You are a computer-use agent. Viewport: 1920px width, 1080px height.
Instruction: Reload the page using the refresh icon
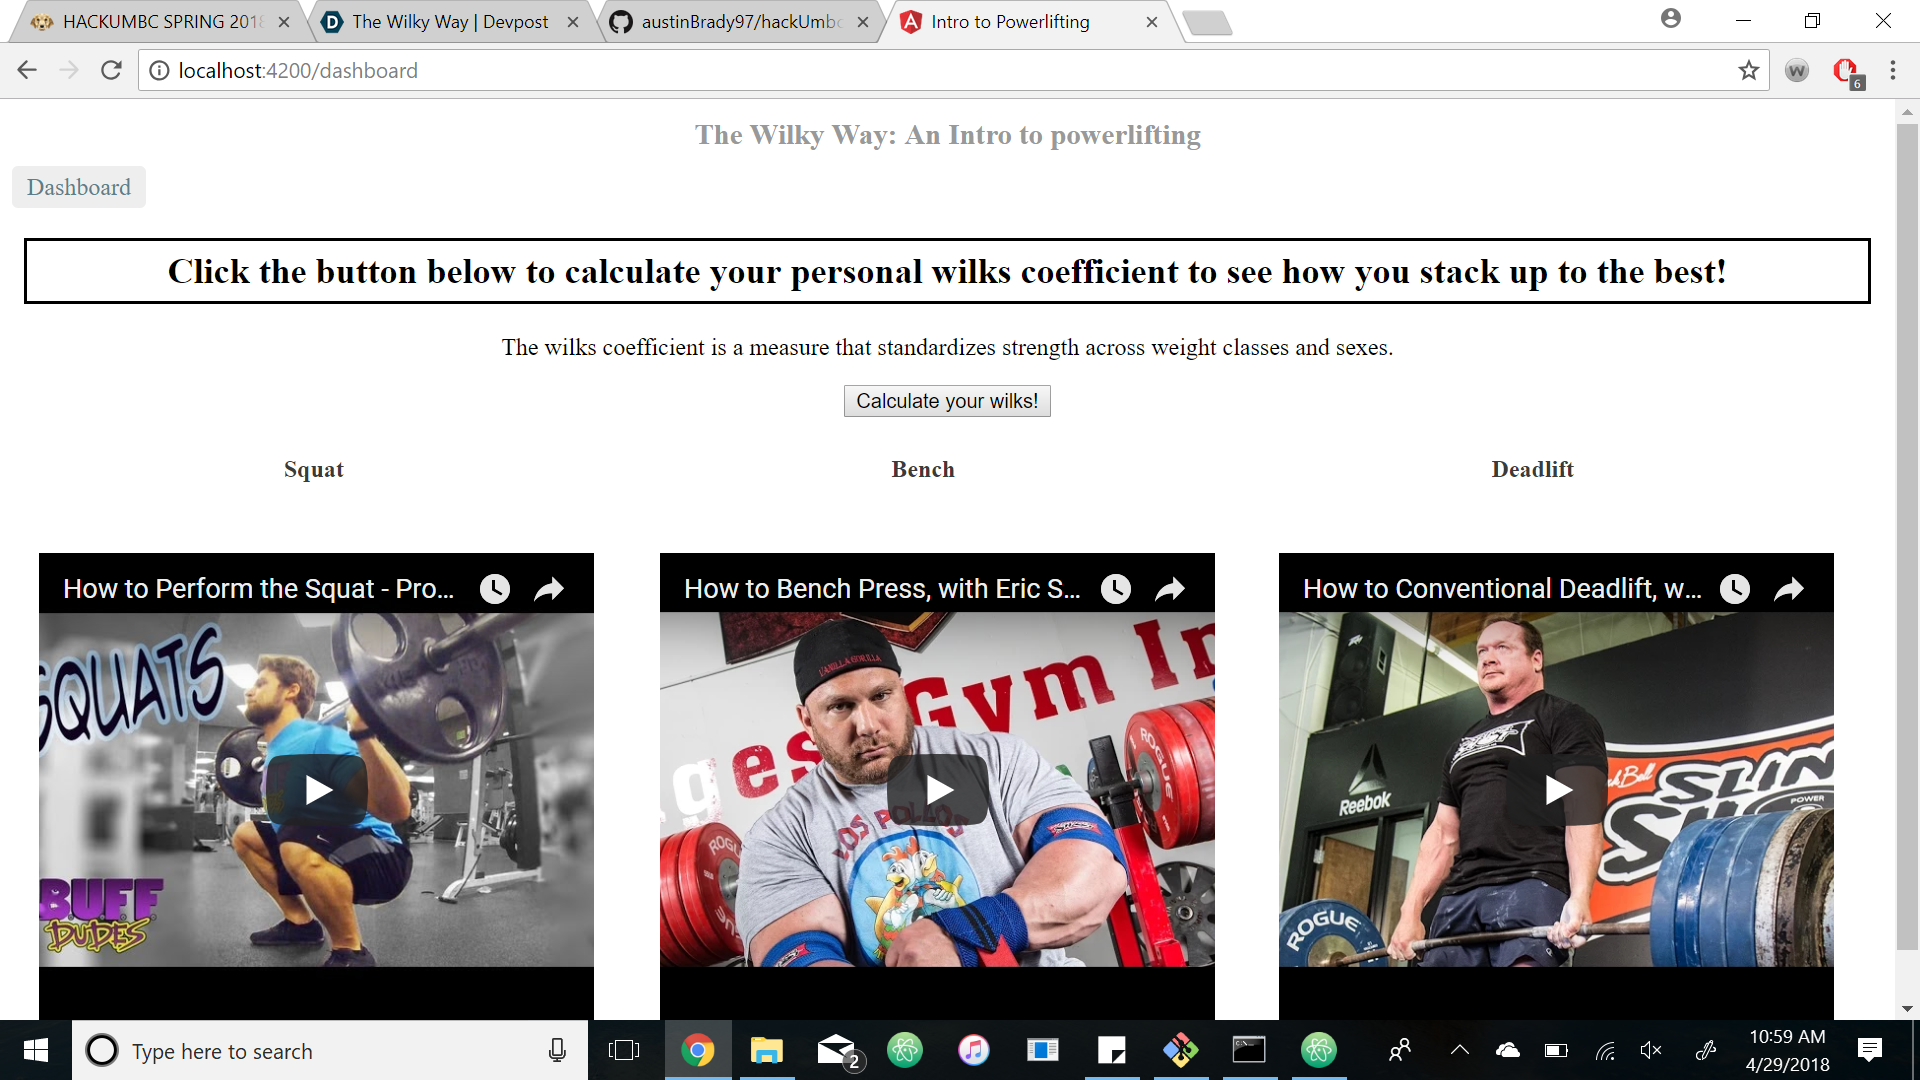click(x=111, y=71)
